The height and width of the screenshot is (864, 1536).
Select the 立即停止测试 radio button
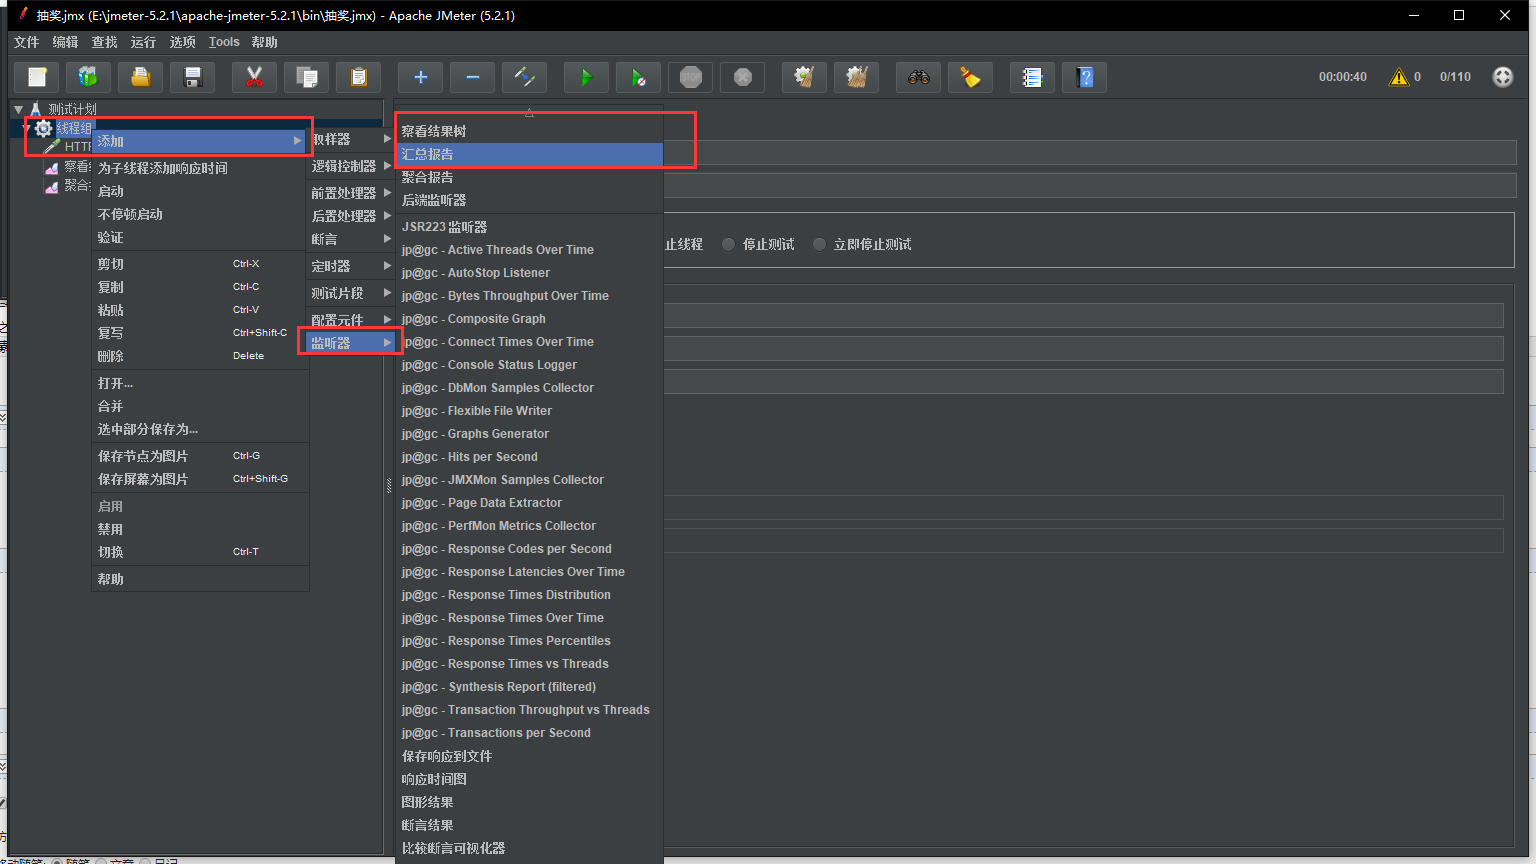820,244
